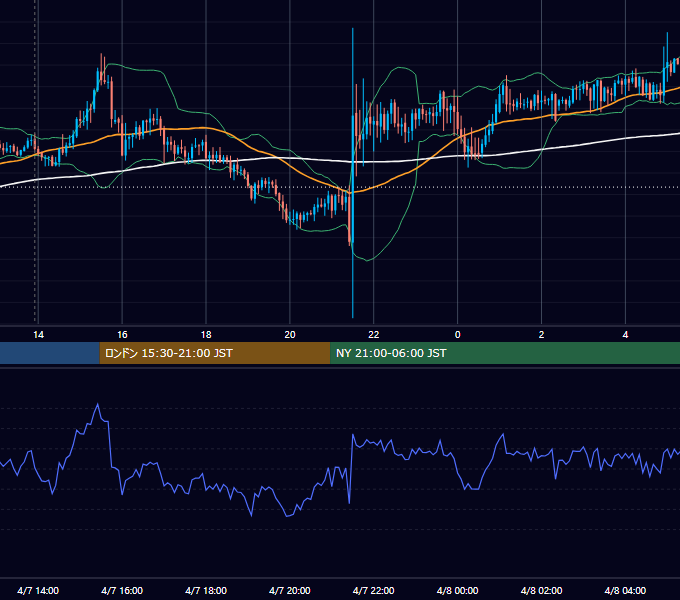Click the 4/7 14:00 date label
The width and height of the screenshot is (680, 600).
tap(38, 590)
